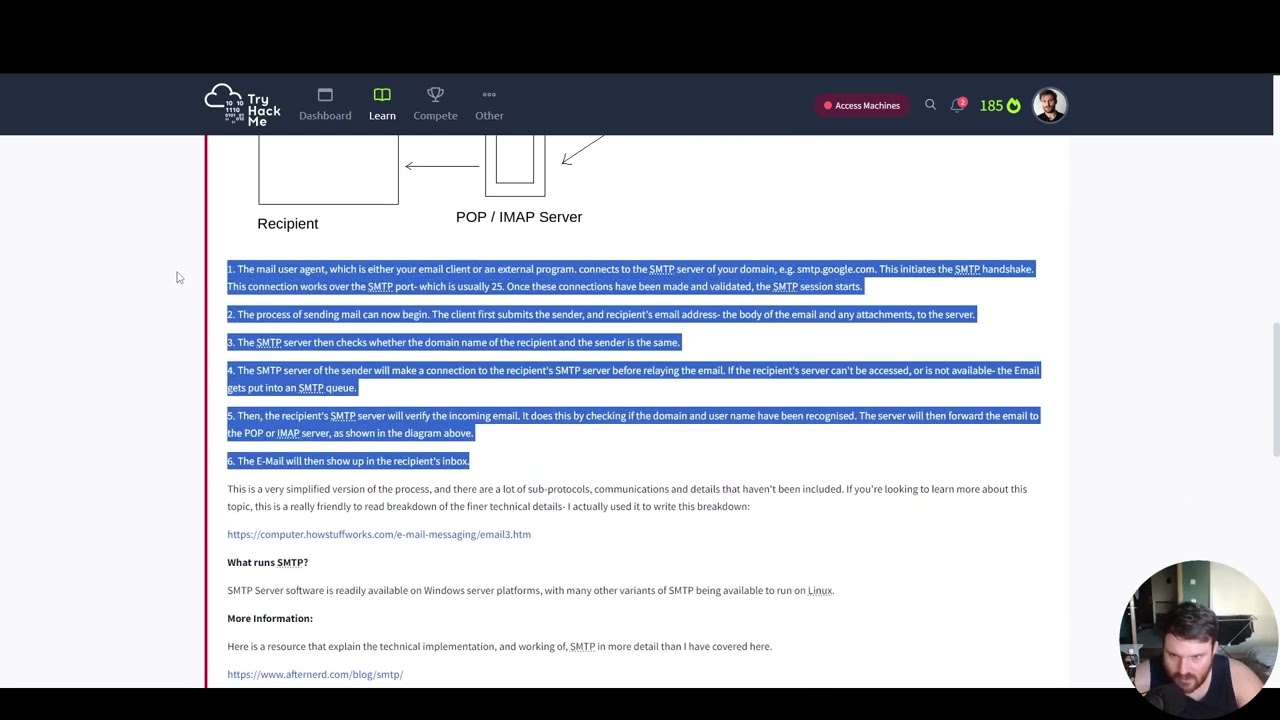1280x720 pixels.
Task: Click step 1 about the mail user agent
Action: tap(631, 277)
